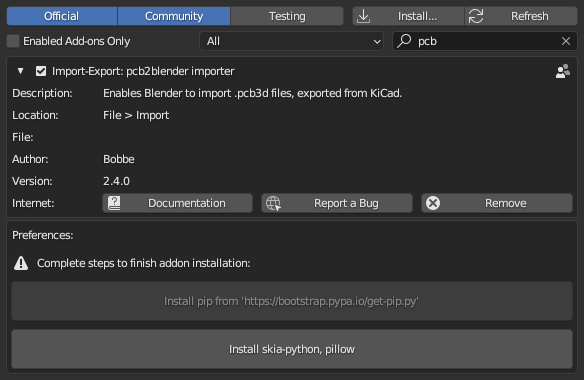
Task: Enable the Testing filter tab
Action: coord(287,16)
